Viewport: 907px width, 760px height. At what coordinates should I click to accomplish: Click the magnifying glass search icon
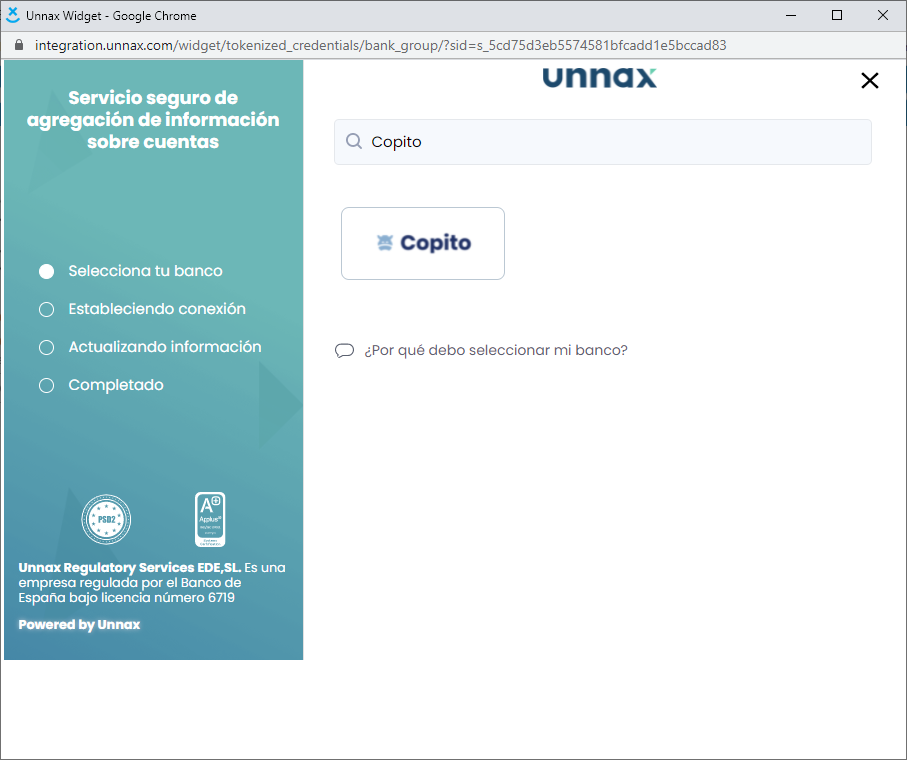(353, 141)
